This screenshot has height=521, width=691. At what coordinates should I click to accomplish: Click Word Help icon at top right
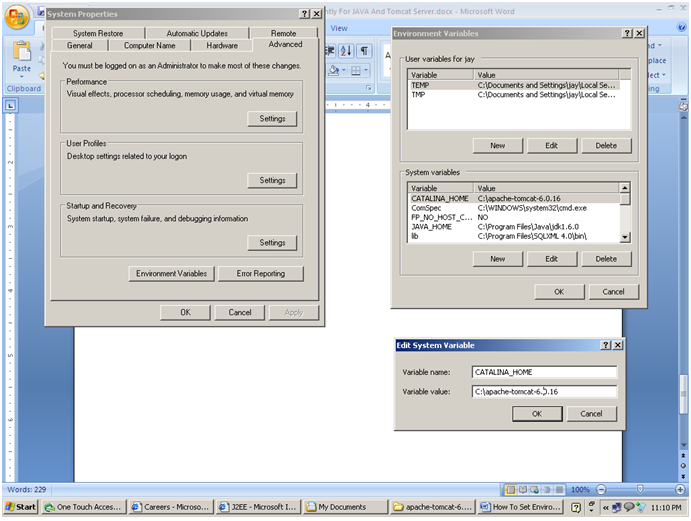click(x=681, y=27)
